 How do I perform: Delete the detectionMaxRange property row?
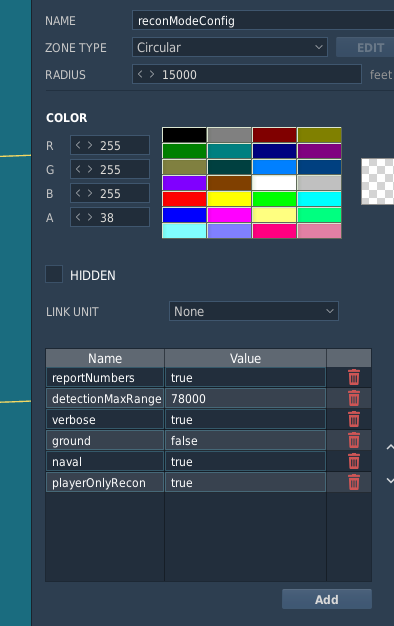[354, 398]
